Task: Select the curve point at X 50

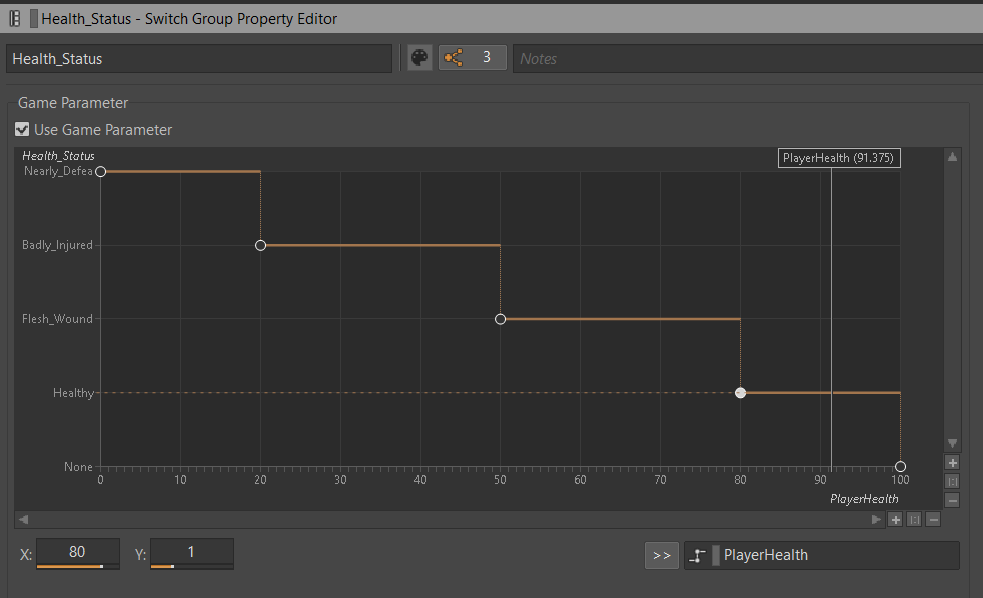Action: tap(500, 319)
